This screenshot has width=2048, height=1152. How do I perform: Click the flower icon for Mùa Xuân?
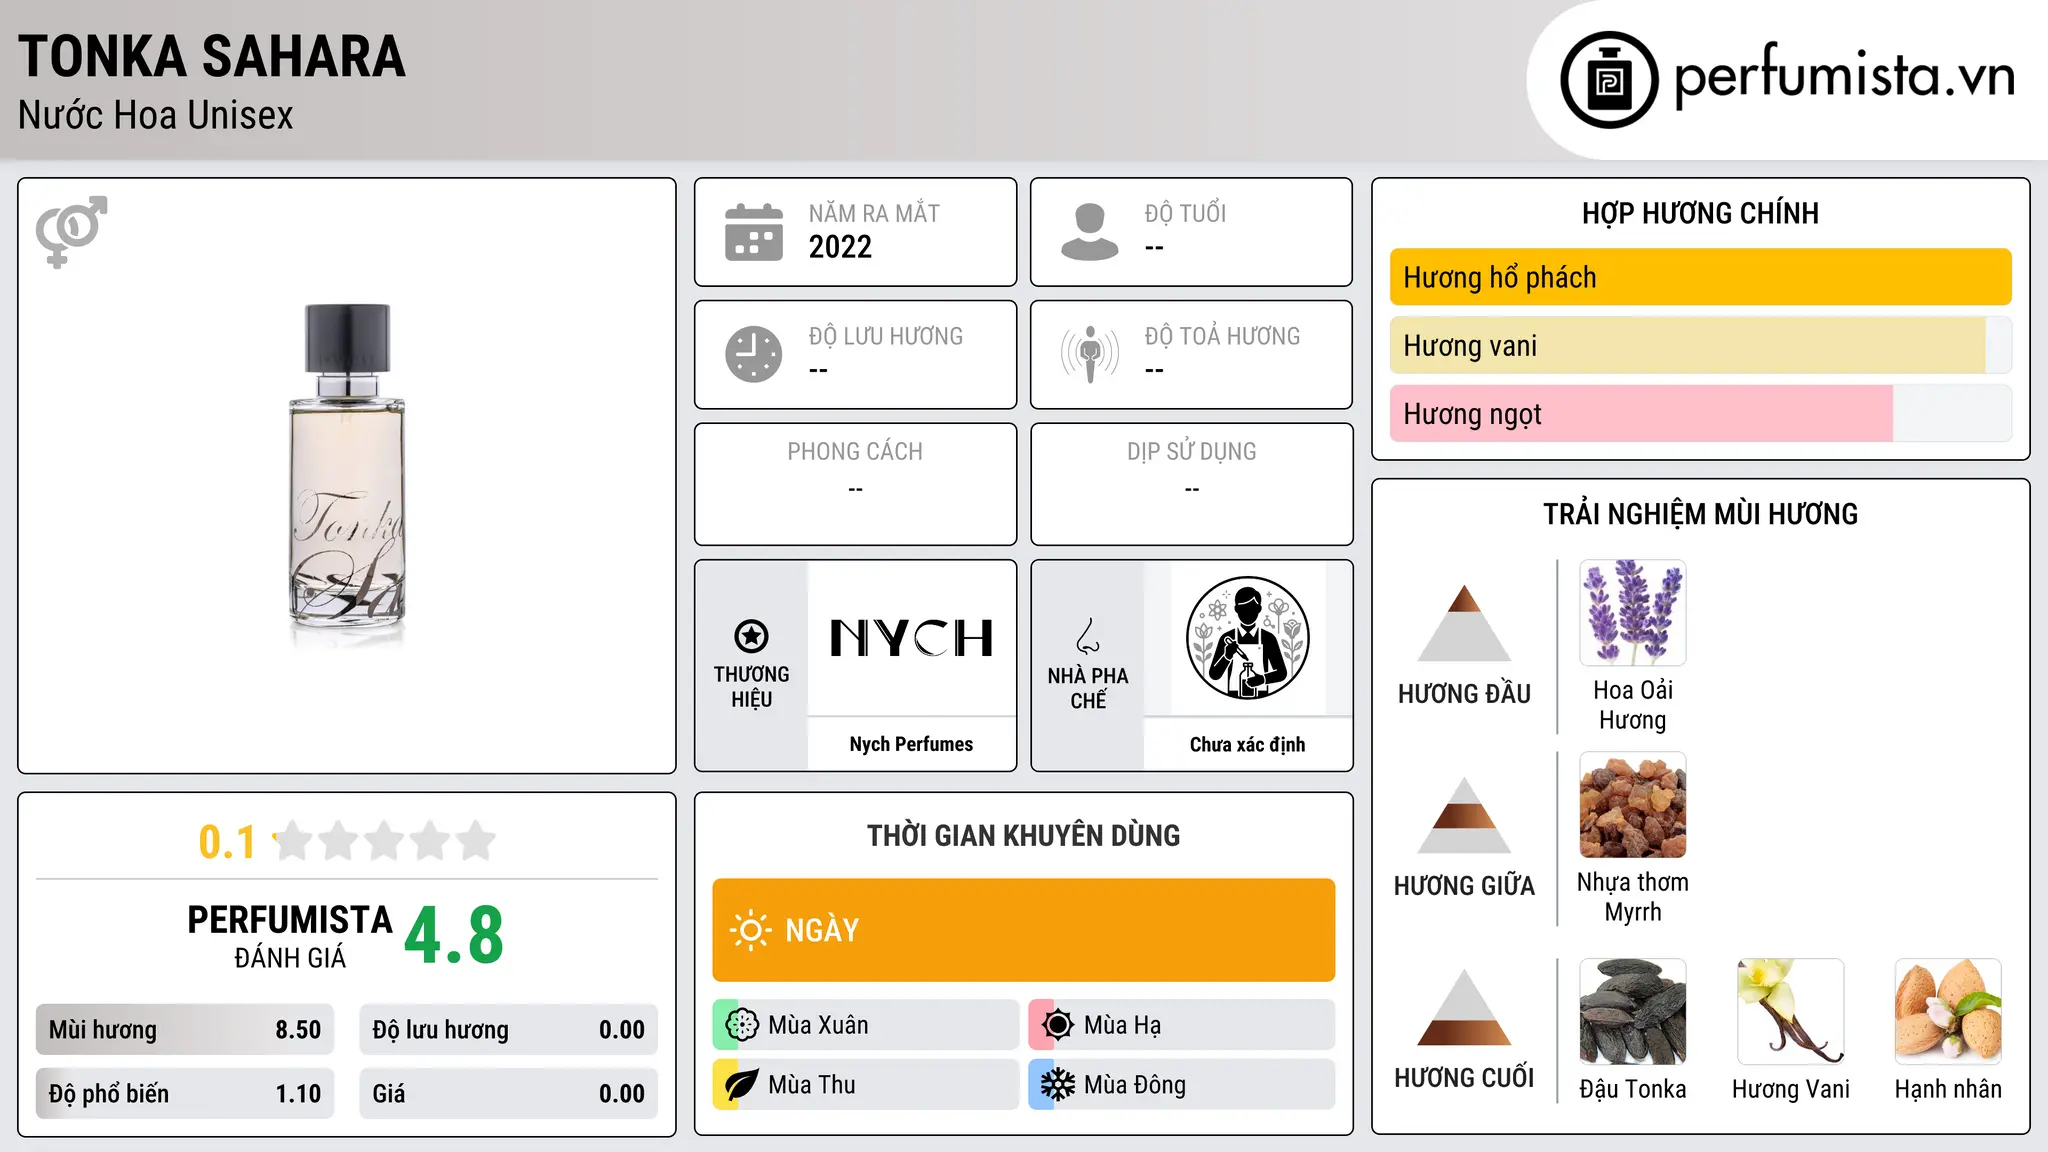point(742,1025)
